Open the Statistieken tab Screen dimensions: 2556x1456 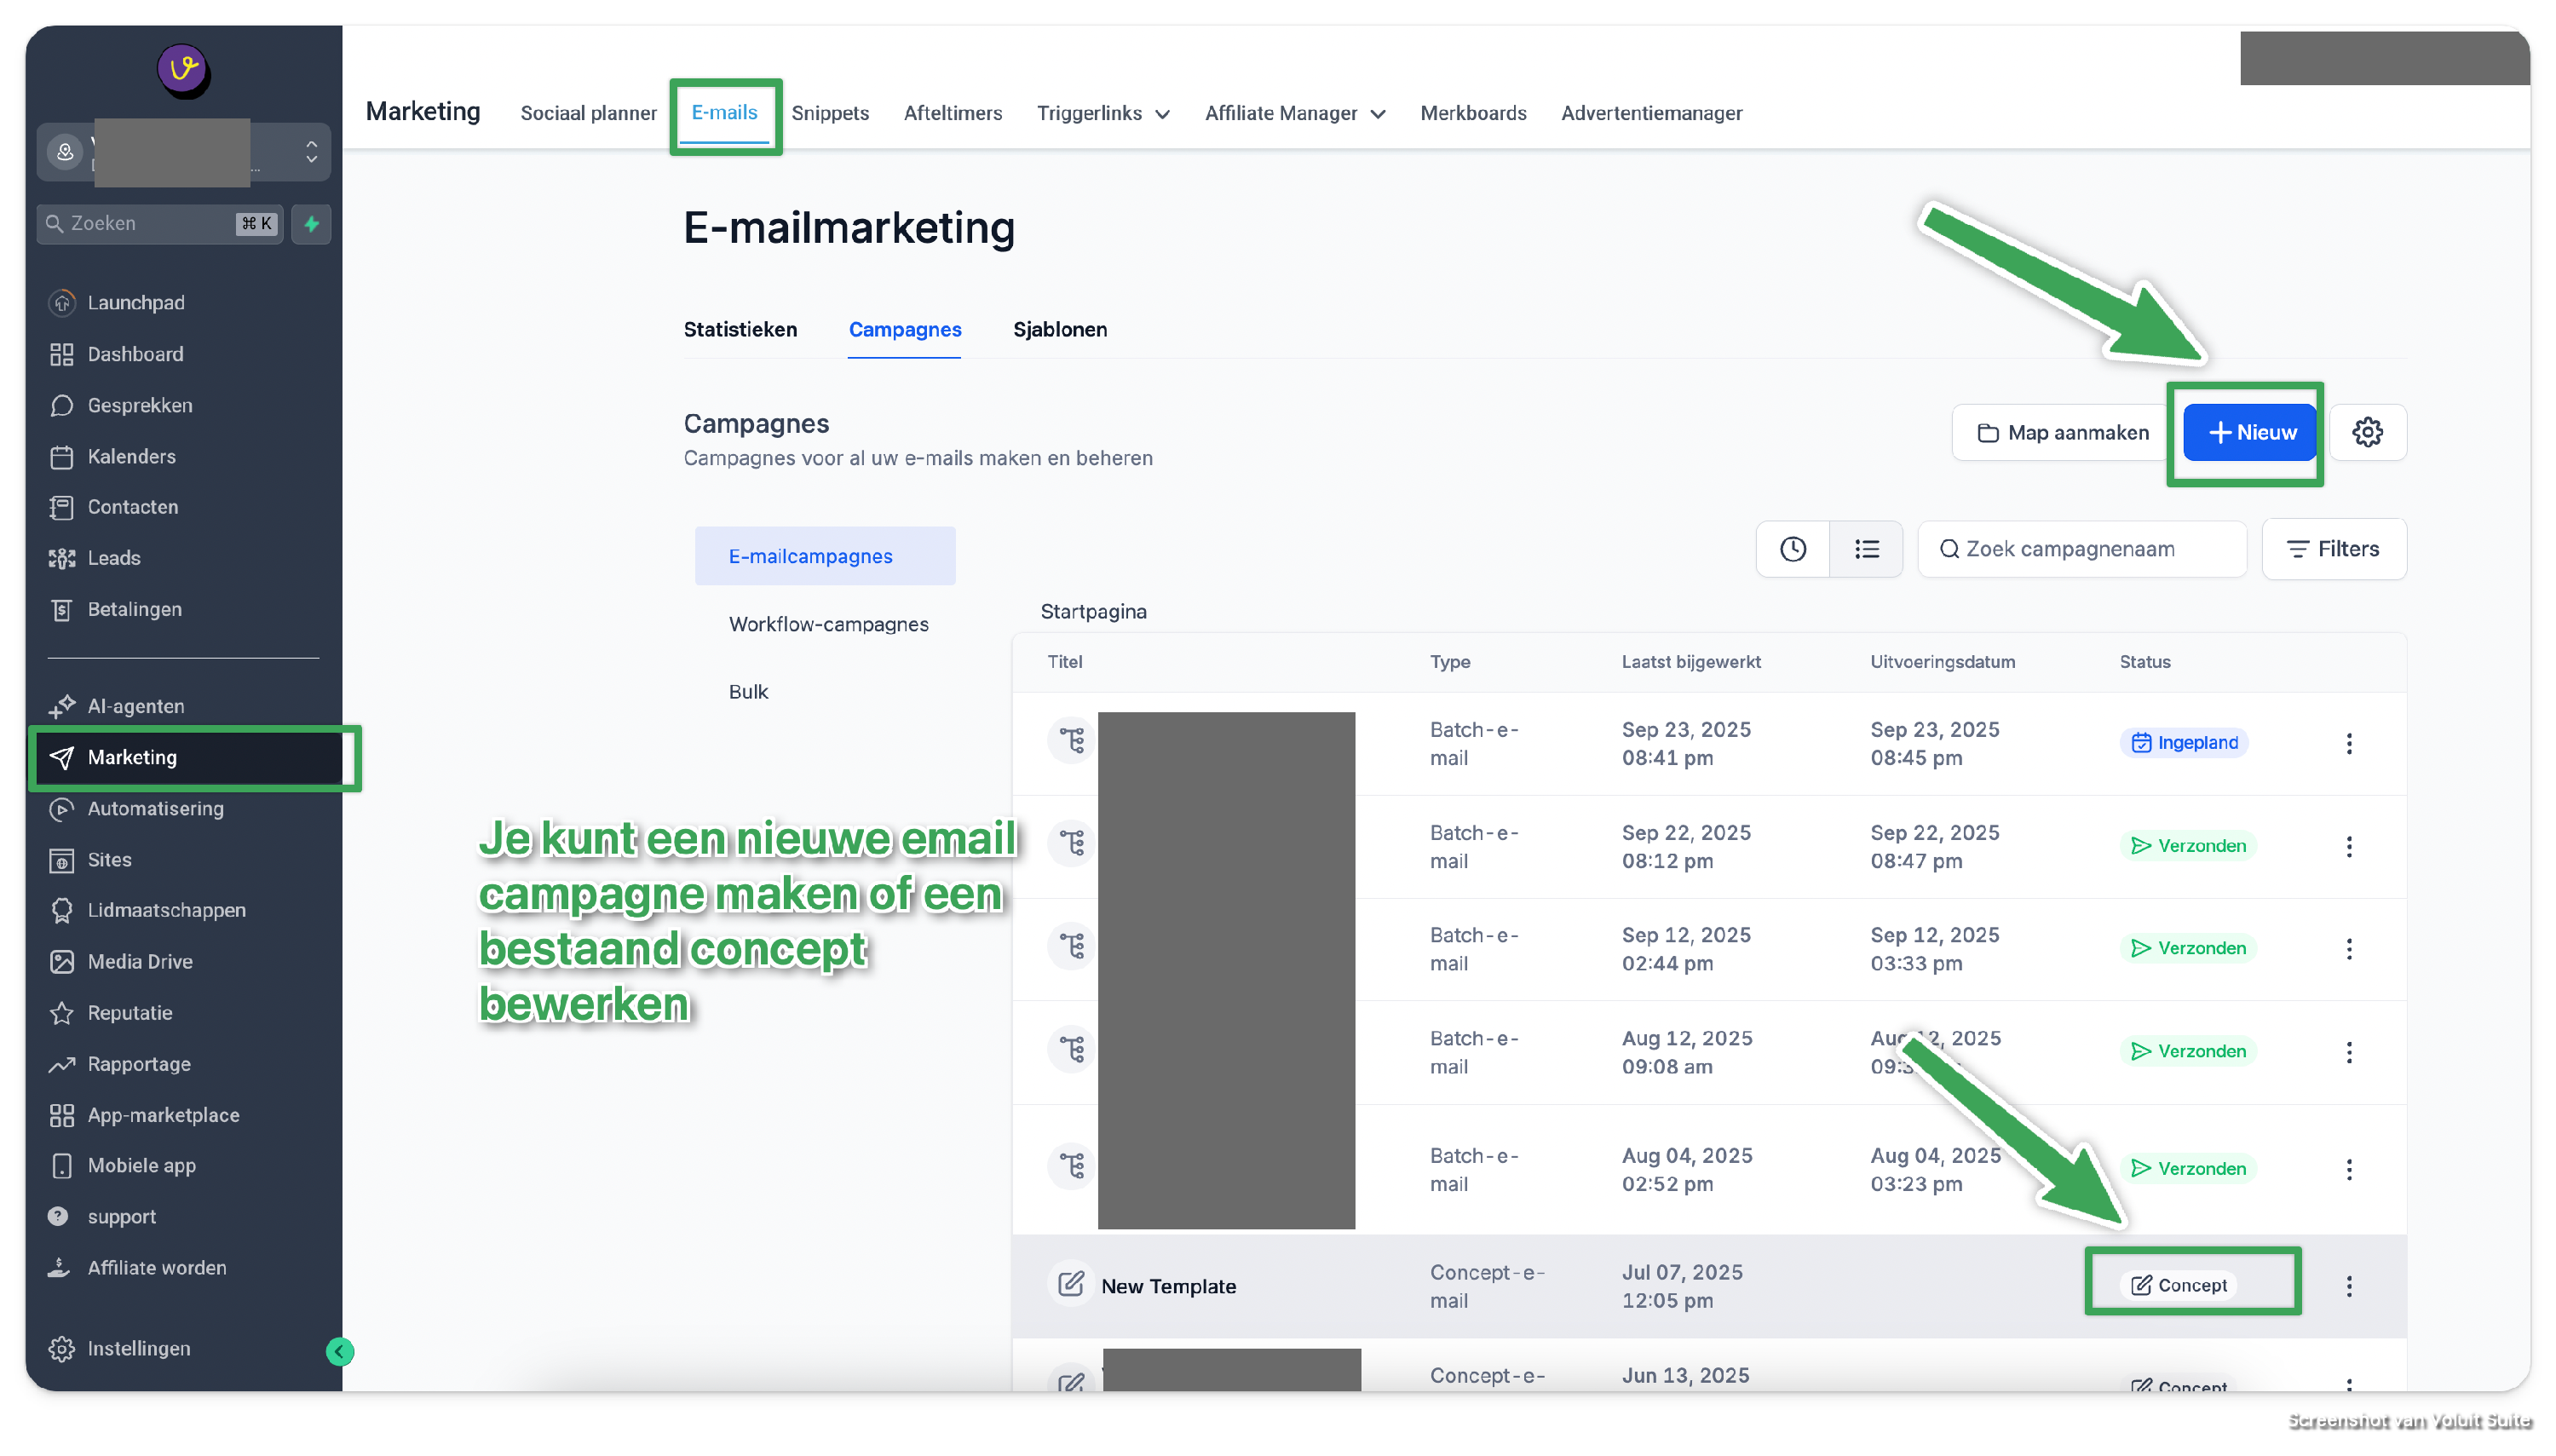[740, 329]
